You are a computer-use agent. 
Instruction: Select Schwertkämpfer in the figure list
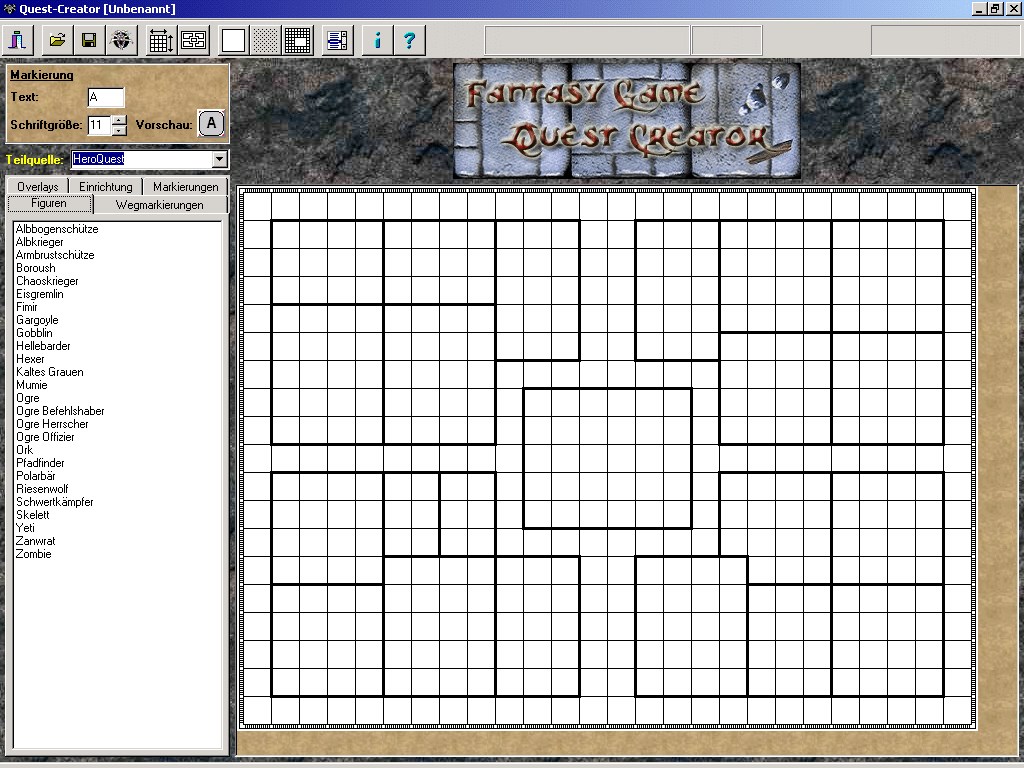(x=54, y=502)
